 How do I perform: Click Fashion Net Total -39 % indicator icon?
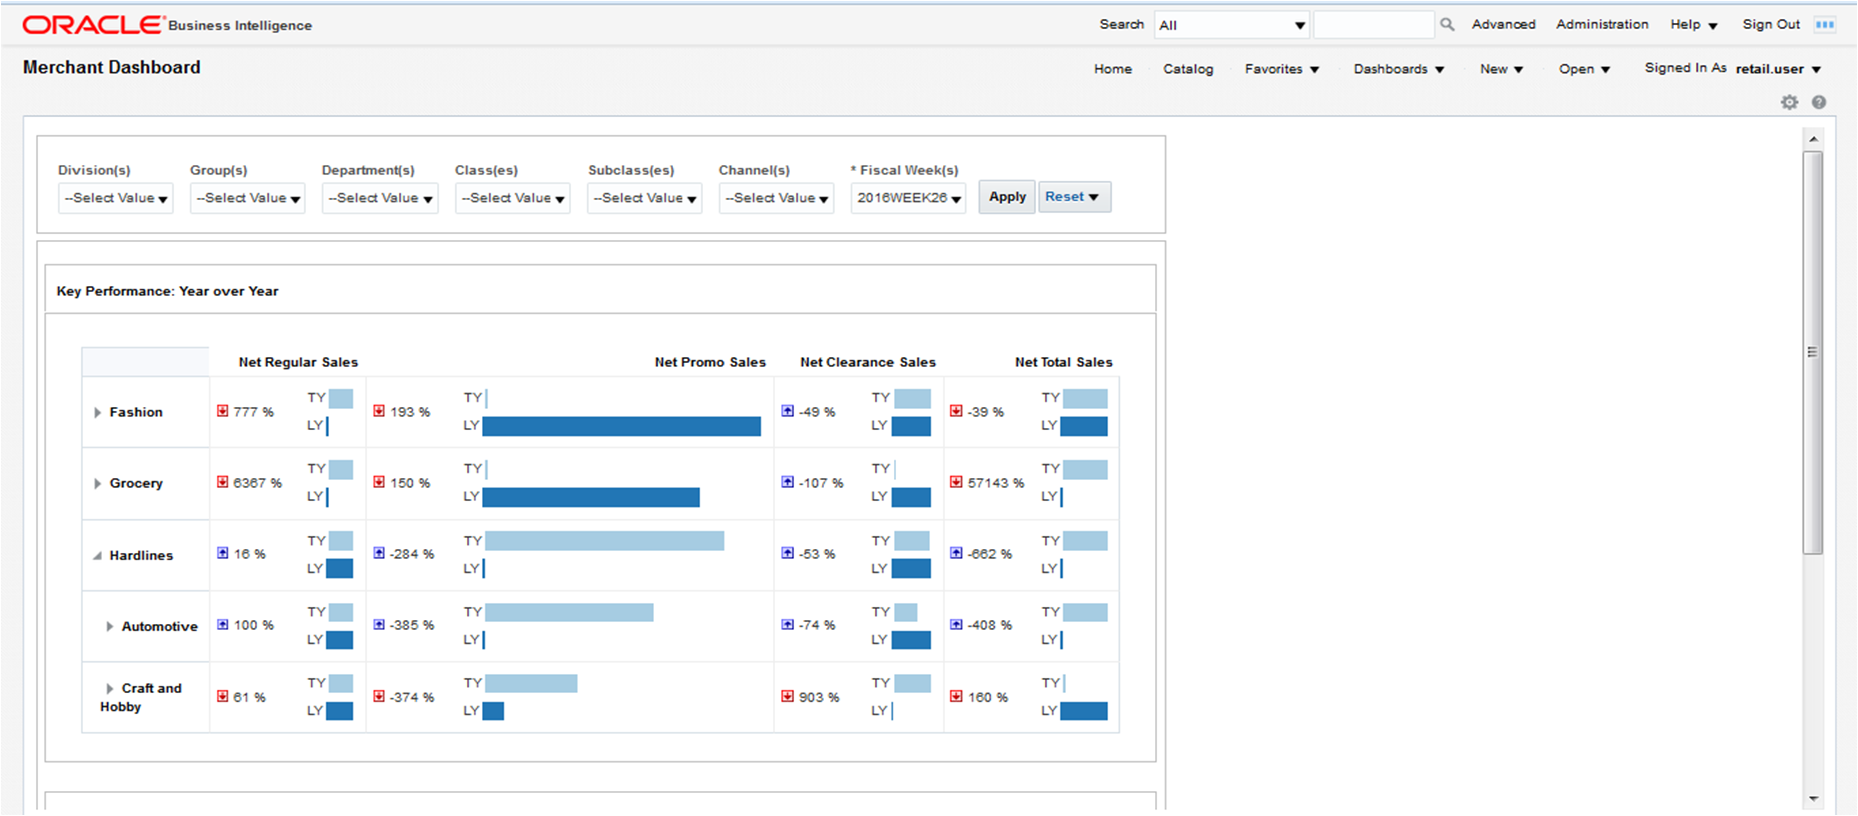pos(957,411)
